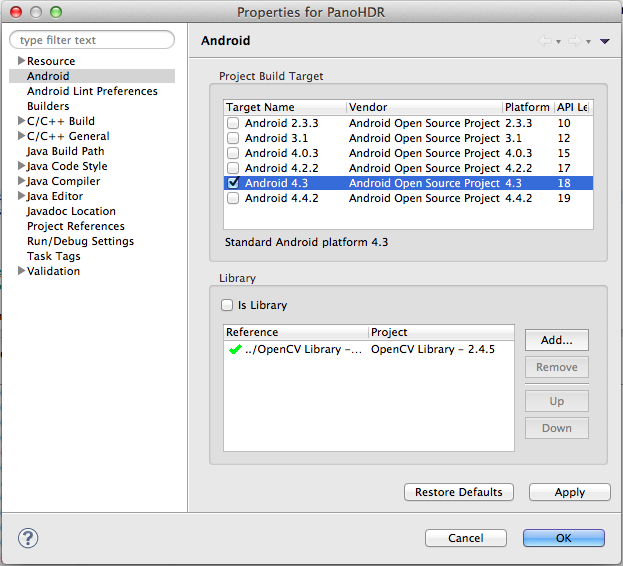This screenshot has width=623, height=566.
Task: Select the Android 2.3.3 target name text
Action: [282, 123]
